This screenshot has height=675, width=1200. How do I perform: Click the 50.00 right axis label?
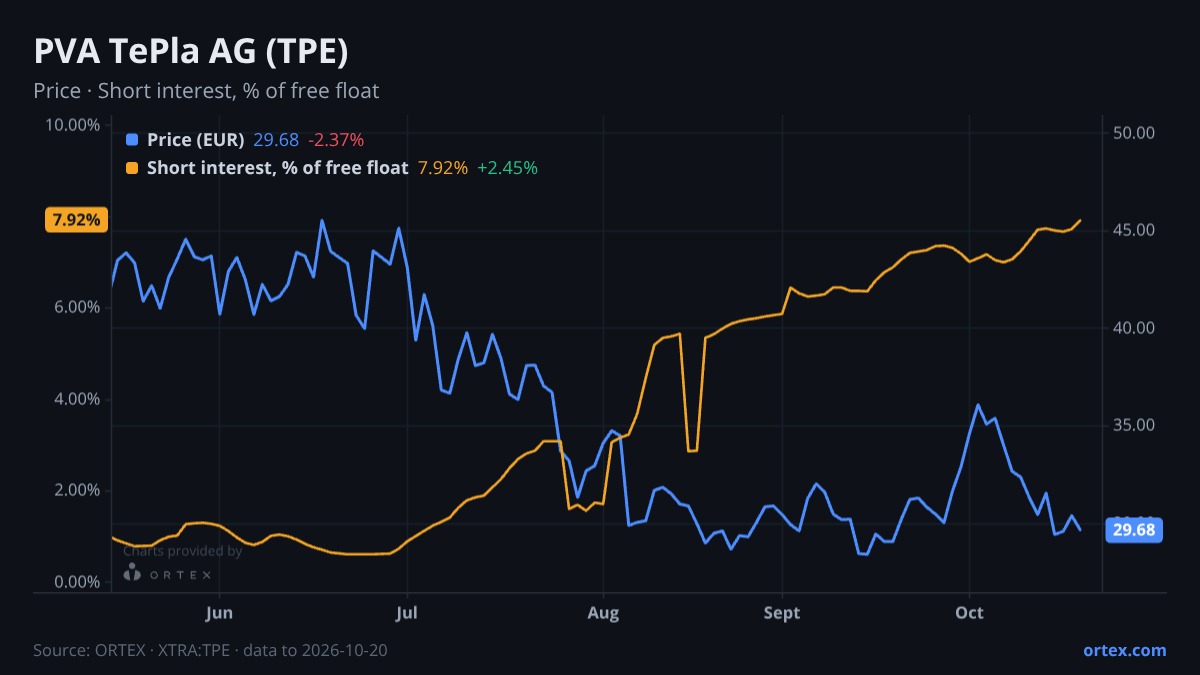[1134, 133]
